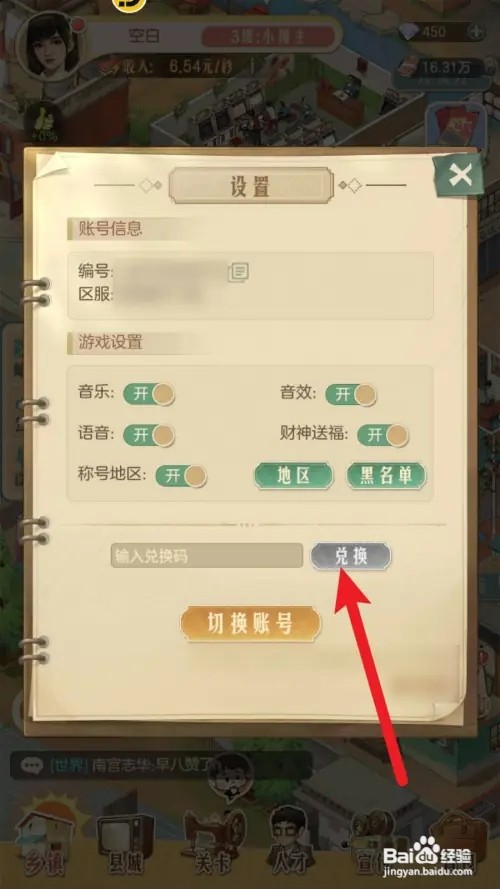Focus the 输入兑换码 code field
Screen dimensions: 500x889
pos(207,556)
